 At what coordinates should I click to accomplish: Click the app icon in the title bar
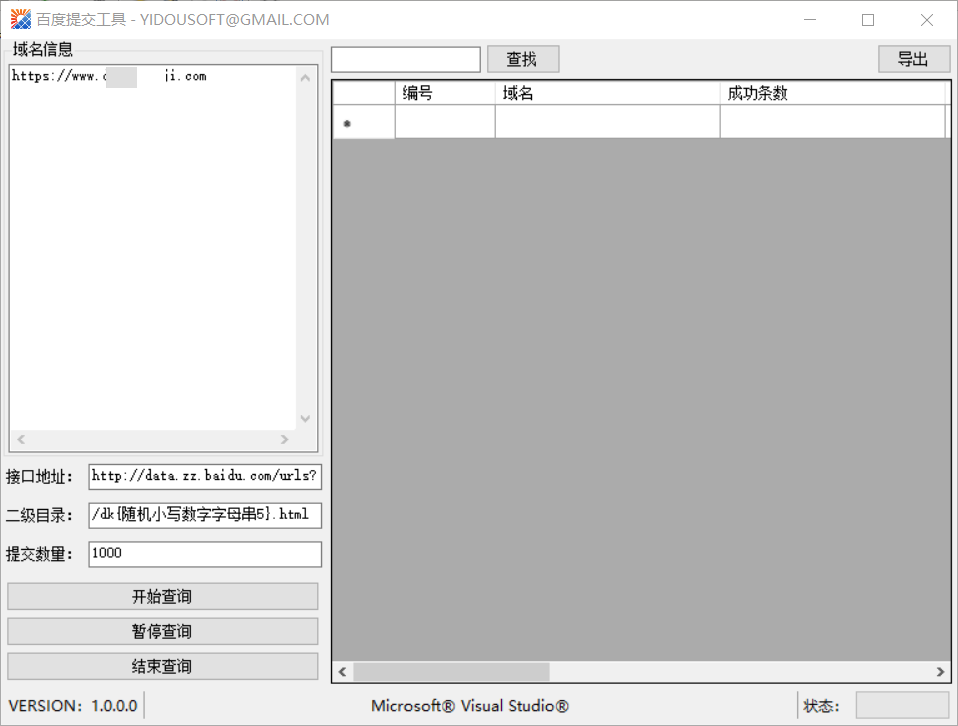[20, 20]
